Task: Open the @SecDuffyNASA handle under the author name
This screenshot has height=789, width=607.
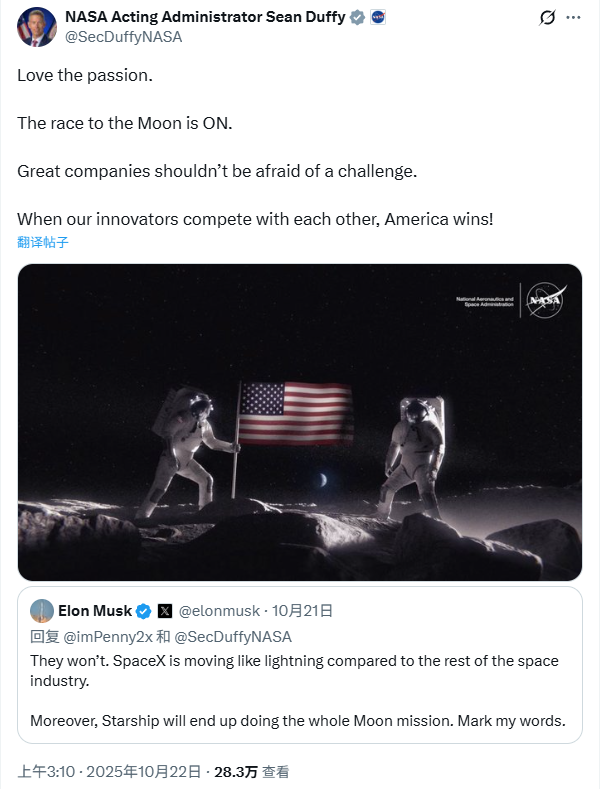Action: (x=124, y=36)
